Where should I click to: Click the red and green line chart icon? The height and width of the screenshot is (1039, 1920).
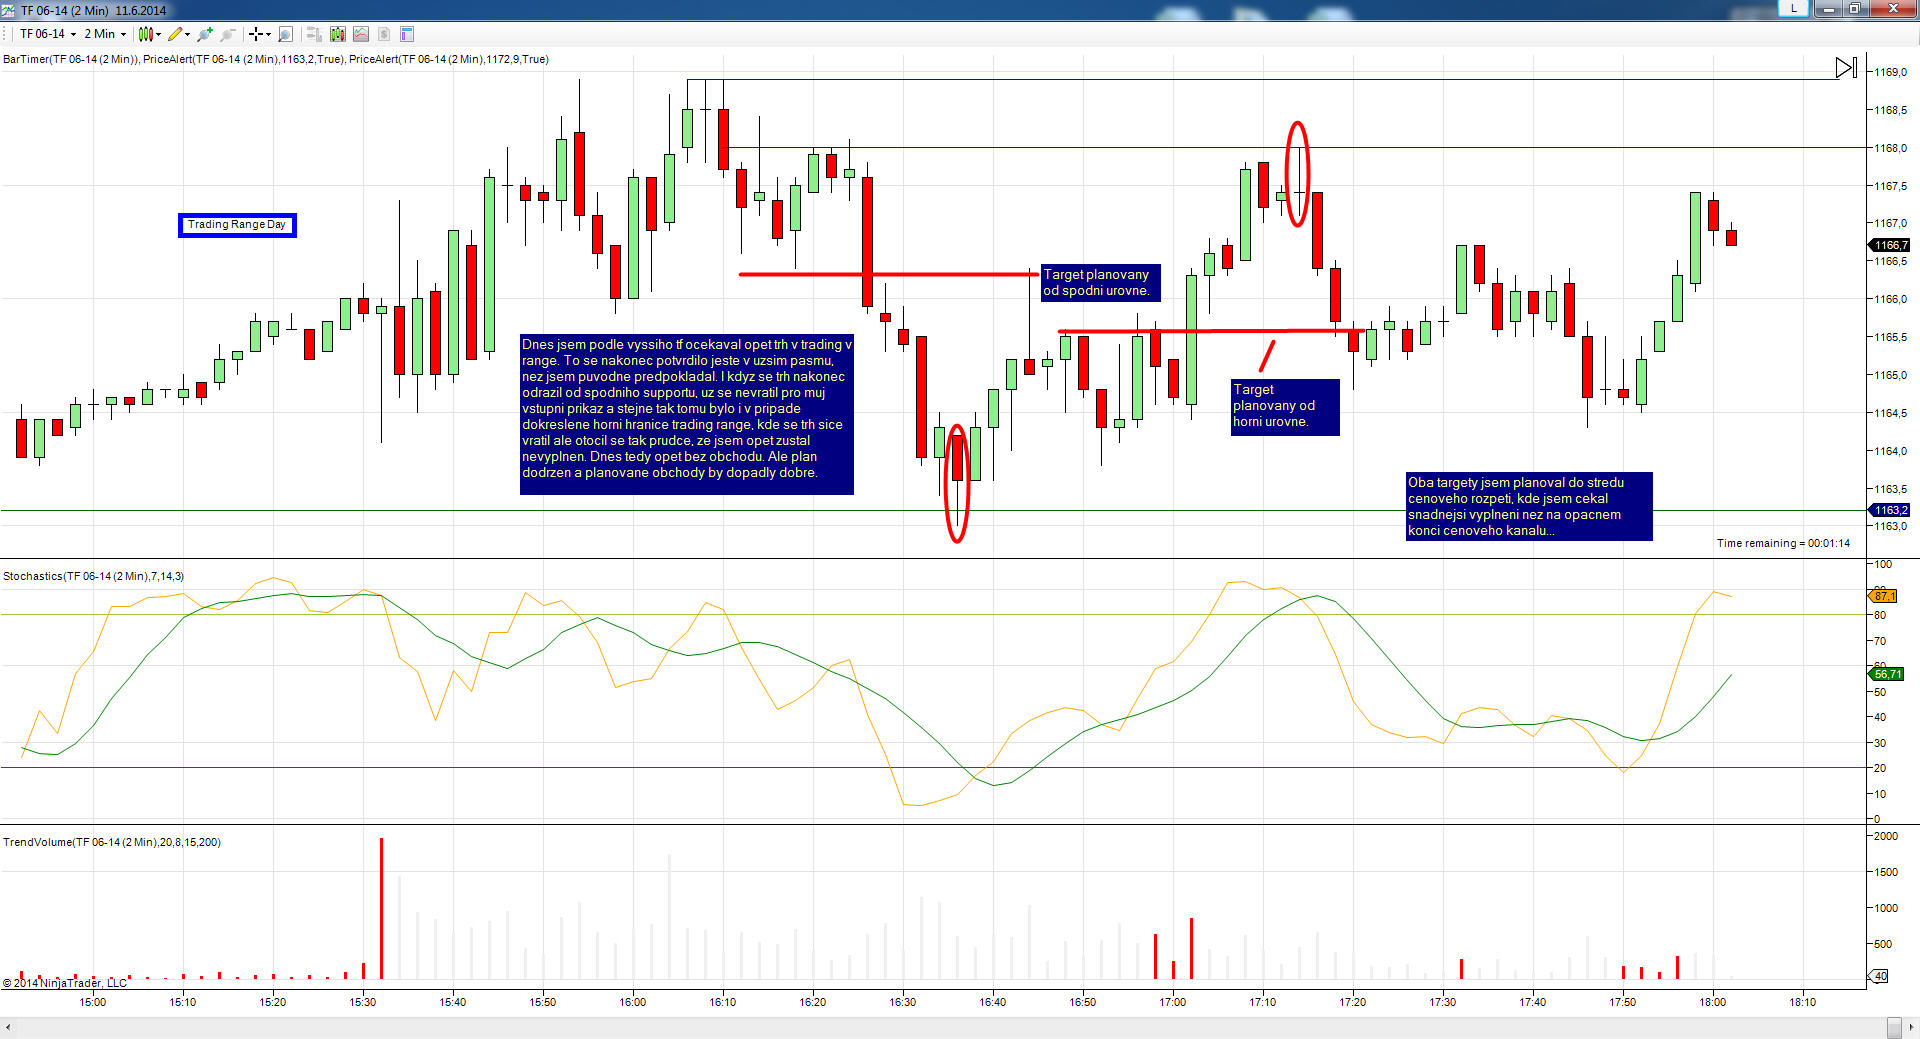pos(361,34)
